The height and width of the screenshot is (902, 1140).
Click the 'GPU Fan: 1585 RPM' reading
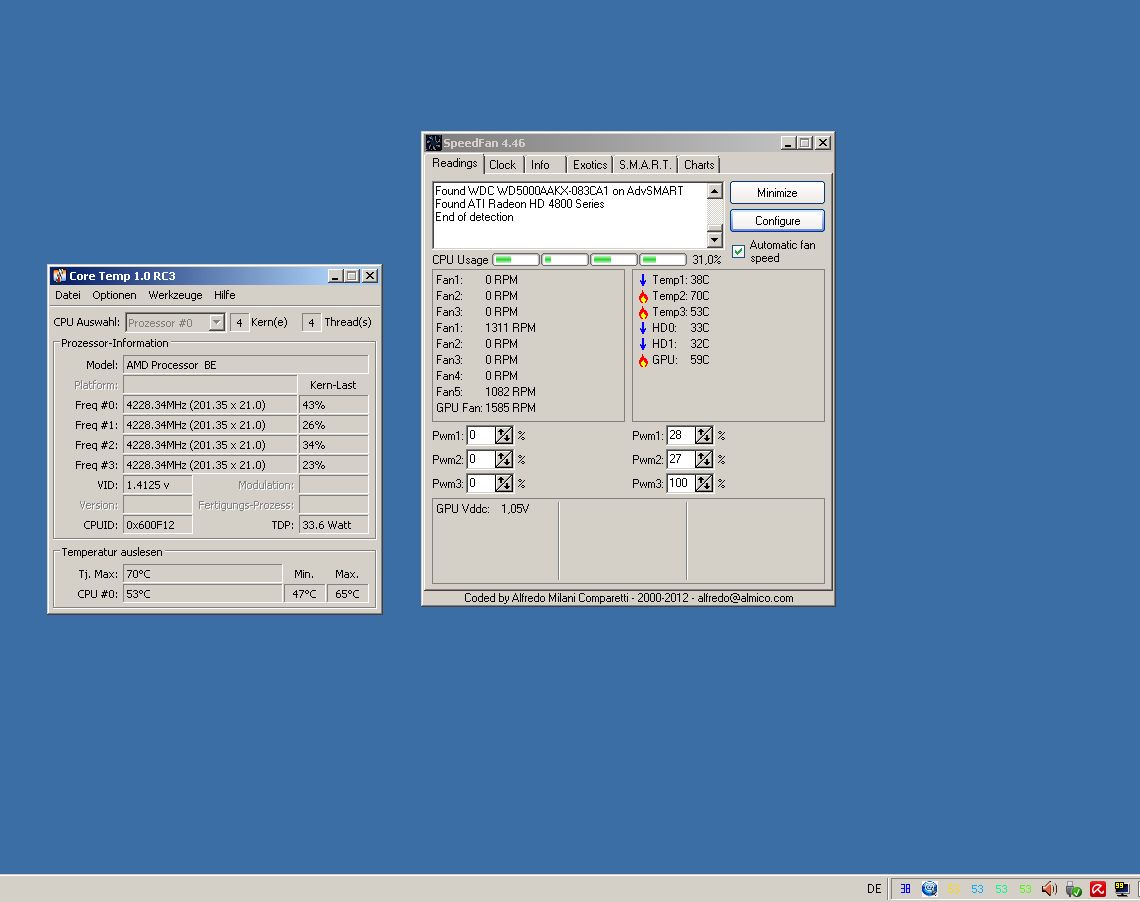pos(486,408)
